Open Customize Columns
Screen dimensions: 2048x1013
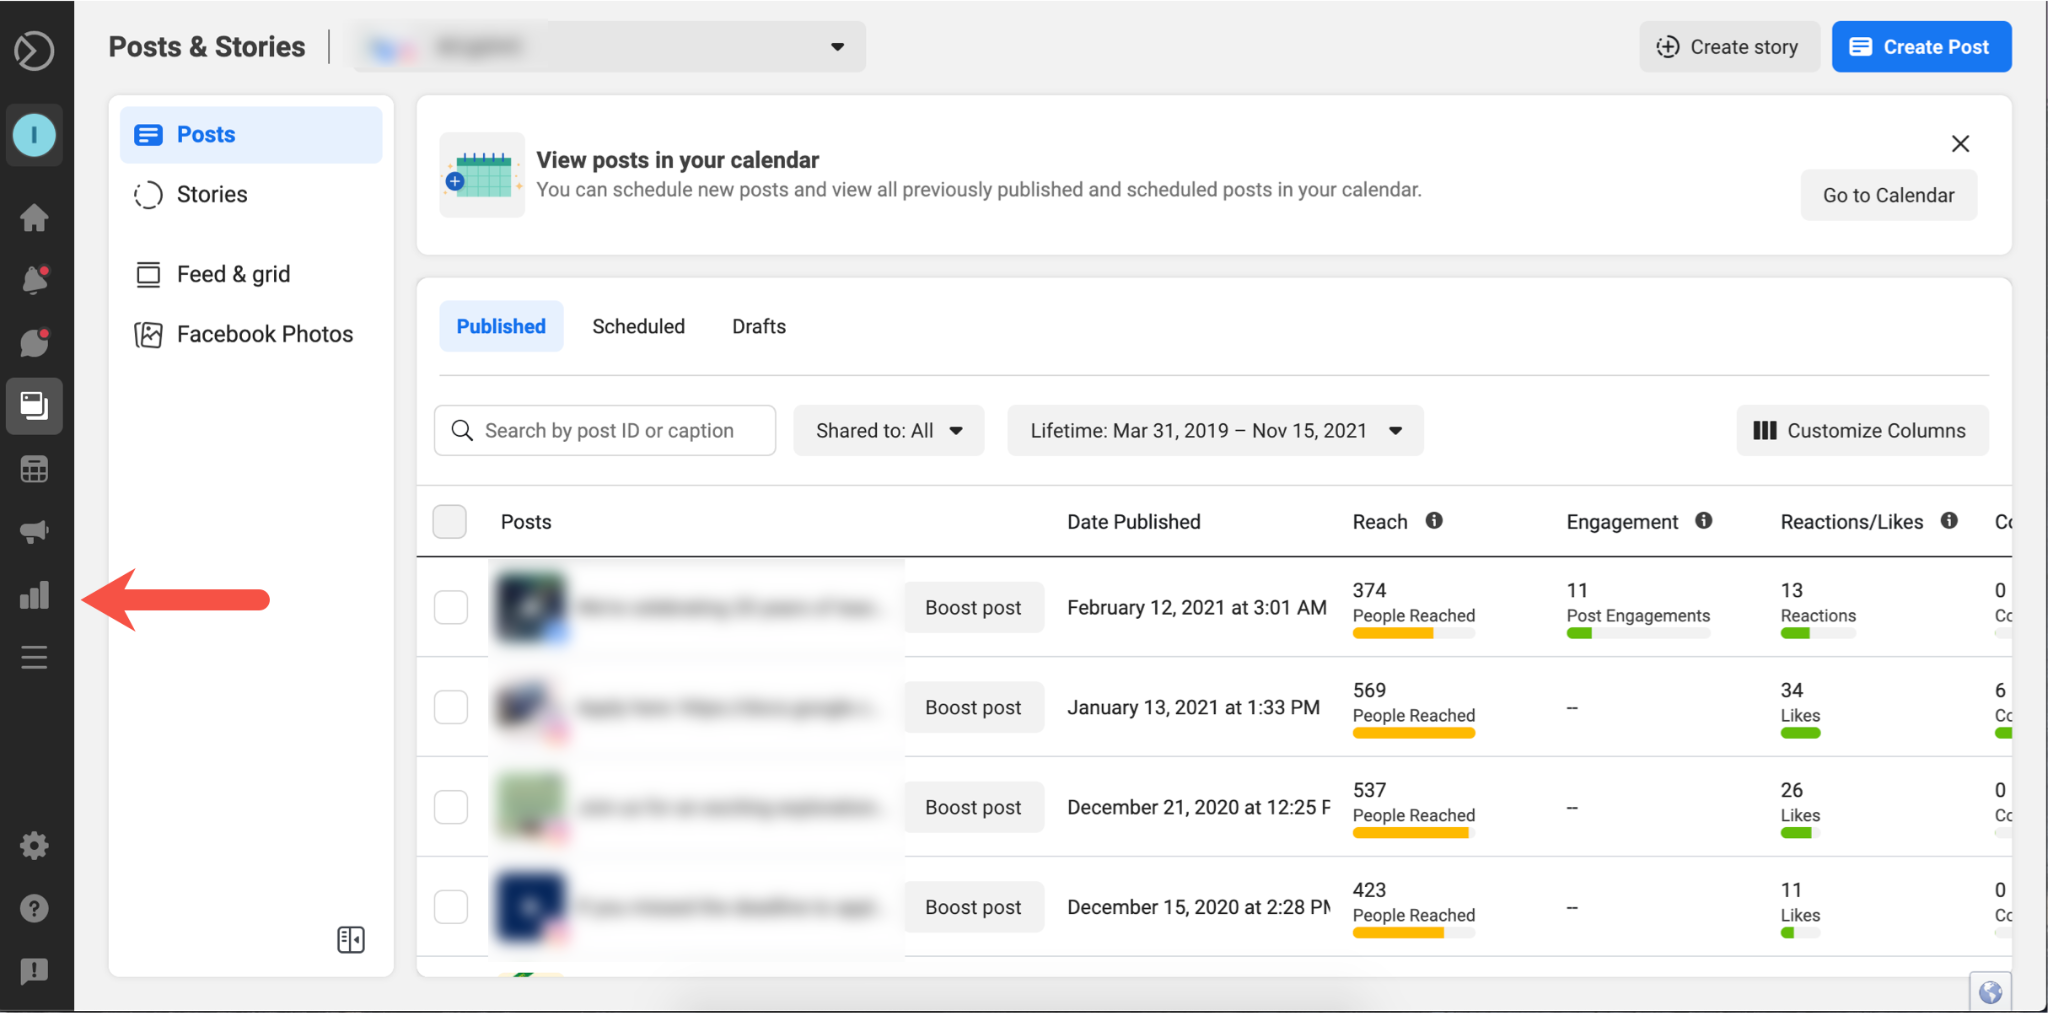point(1862,431)
